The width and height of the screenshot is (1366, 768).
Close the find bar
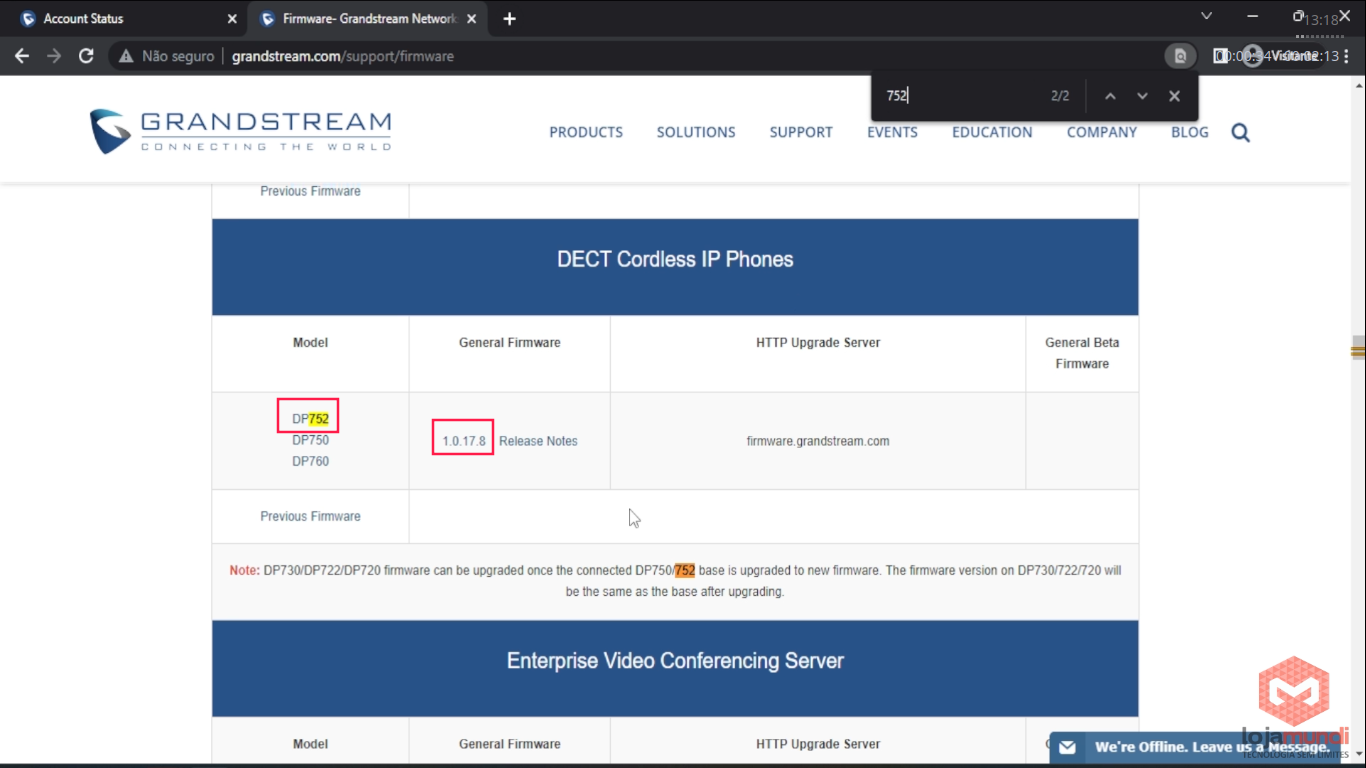(1174, 96)
